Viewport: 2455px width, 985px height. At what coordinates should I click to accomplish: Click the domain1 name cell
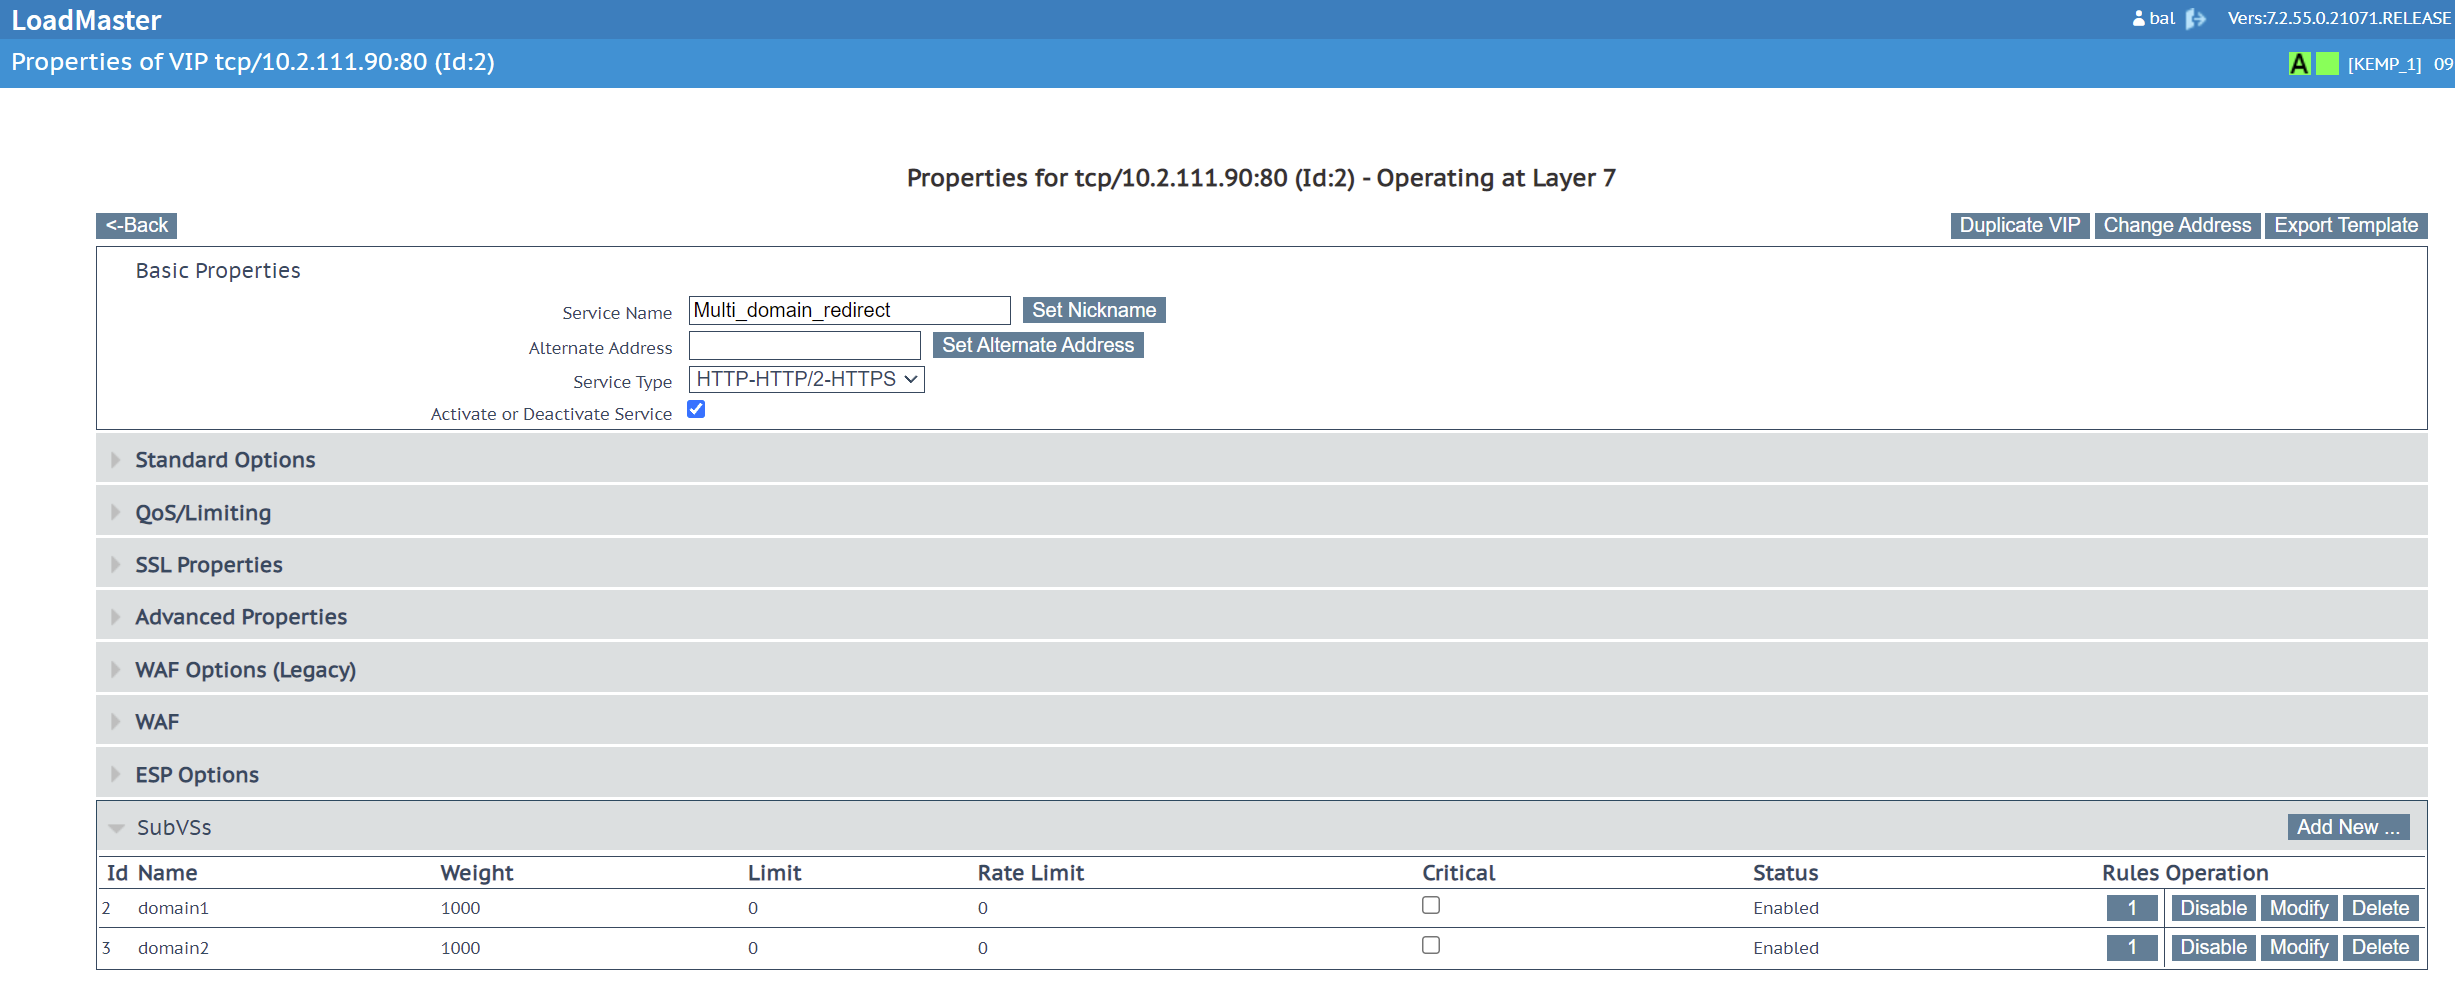point(173,908)
